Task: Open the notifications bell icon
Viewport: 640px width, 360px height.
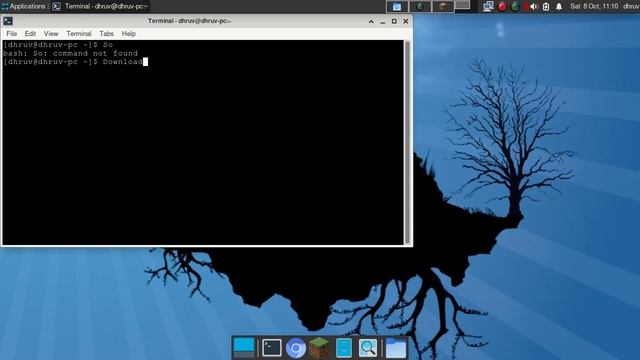Action: (x=559, y=7)
